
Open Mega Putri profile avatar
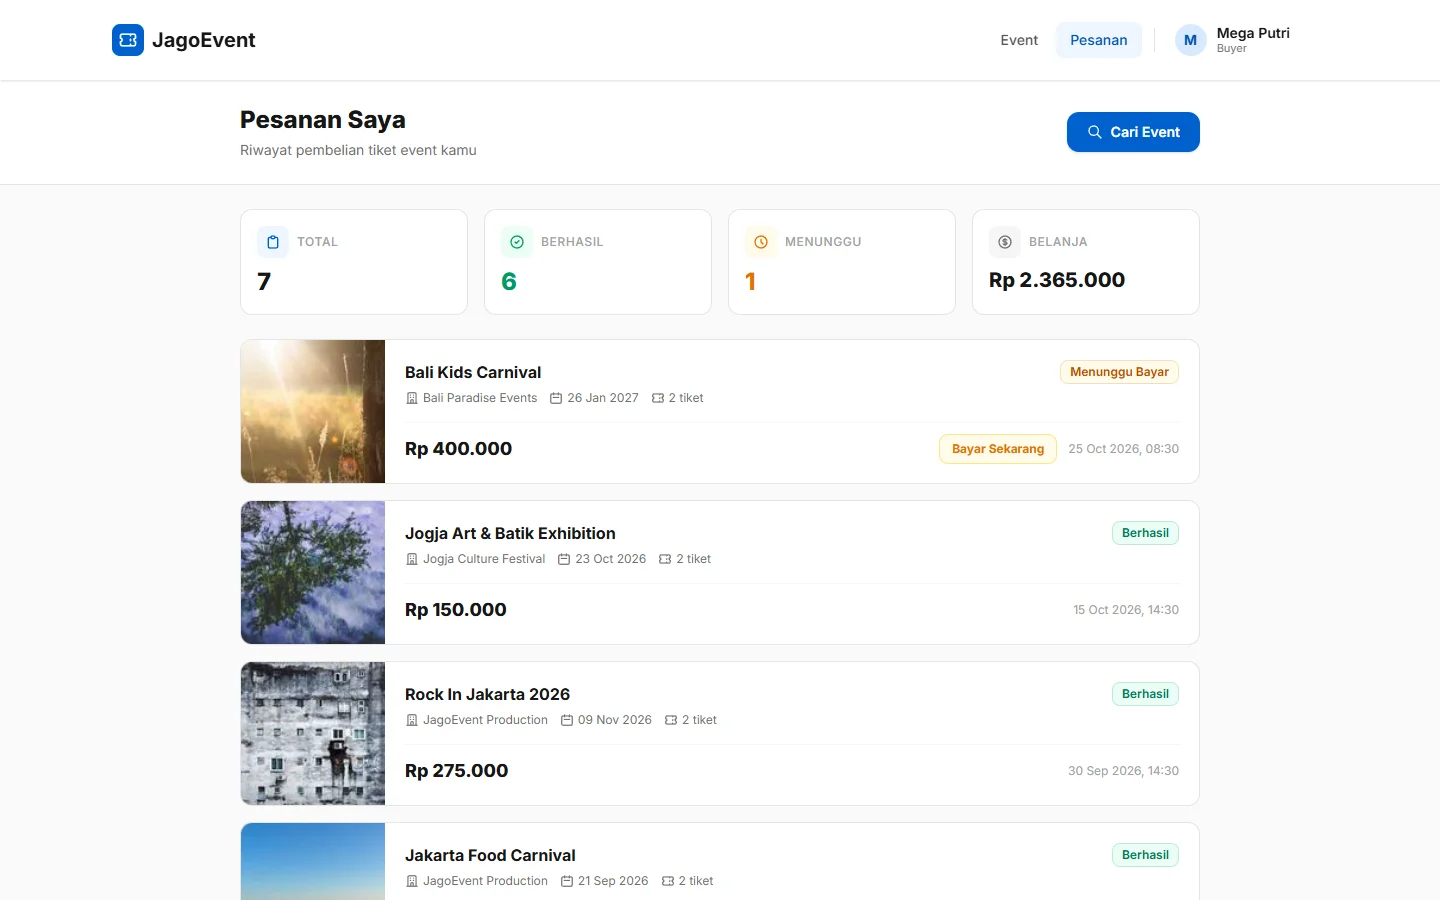point(1190,40)
